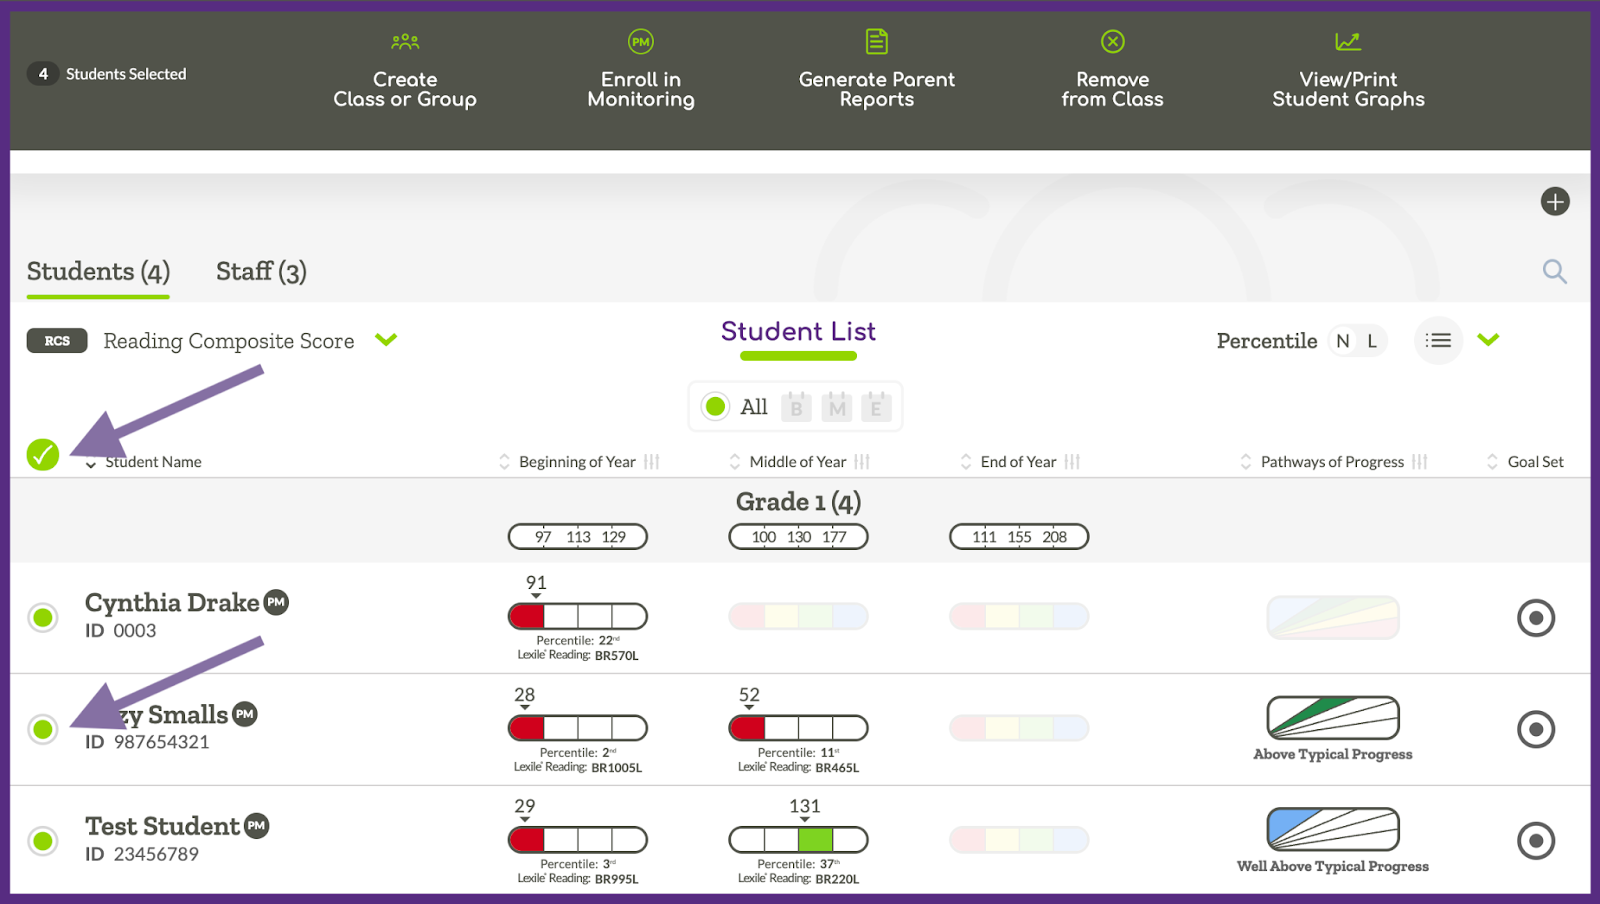Select the list view icon near Percentile

click(x=1438, y=340)
